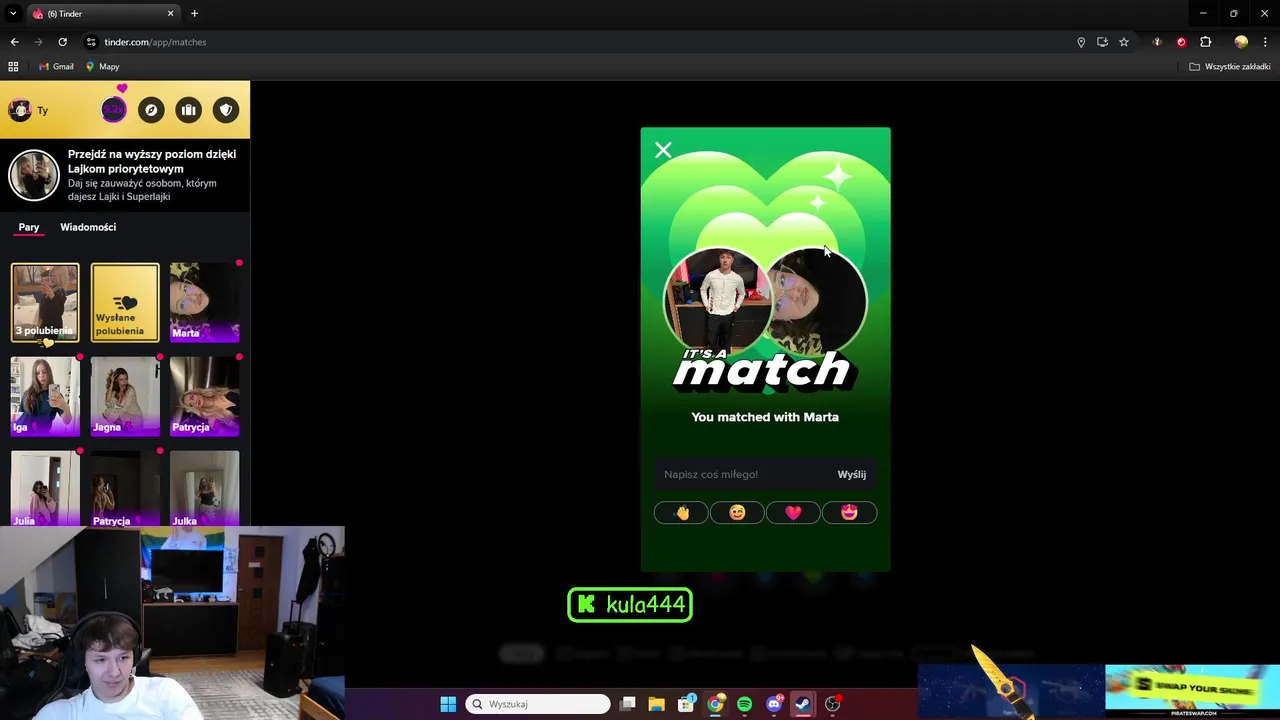This screenshot has width=1280, height=720.
Task: Open the red extension icon in toolbar
Action: (x=1181, y=42)
